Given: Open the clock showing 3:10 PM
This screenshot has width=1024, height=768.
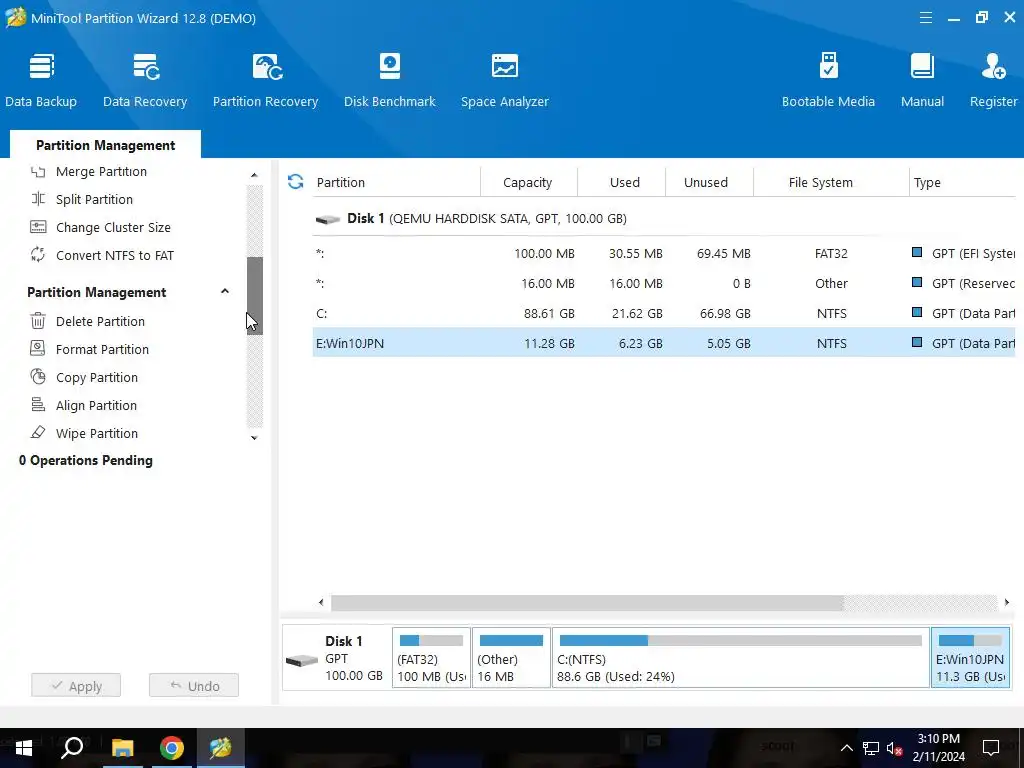Looking at the screenshot, I should [x=938, y=748].
